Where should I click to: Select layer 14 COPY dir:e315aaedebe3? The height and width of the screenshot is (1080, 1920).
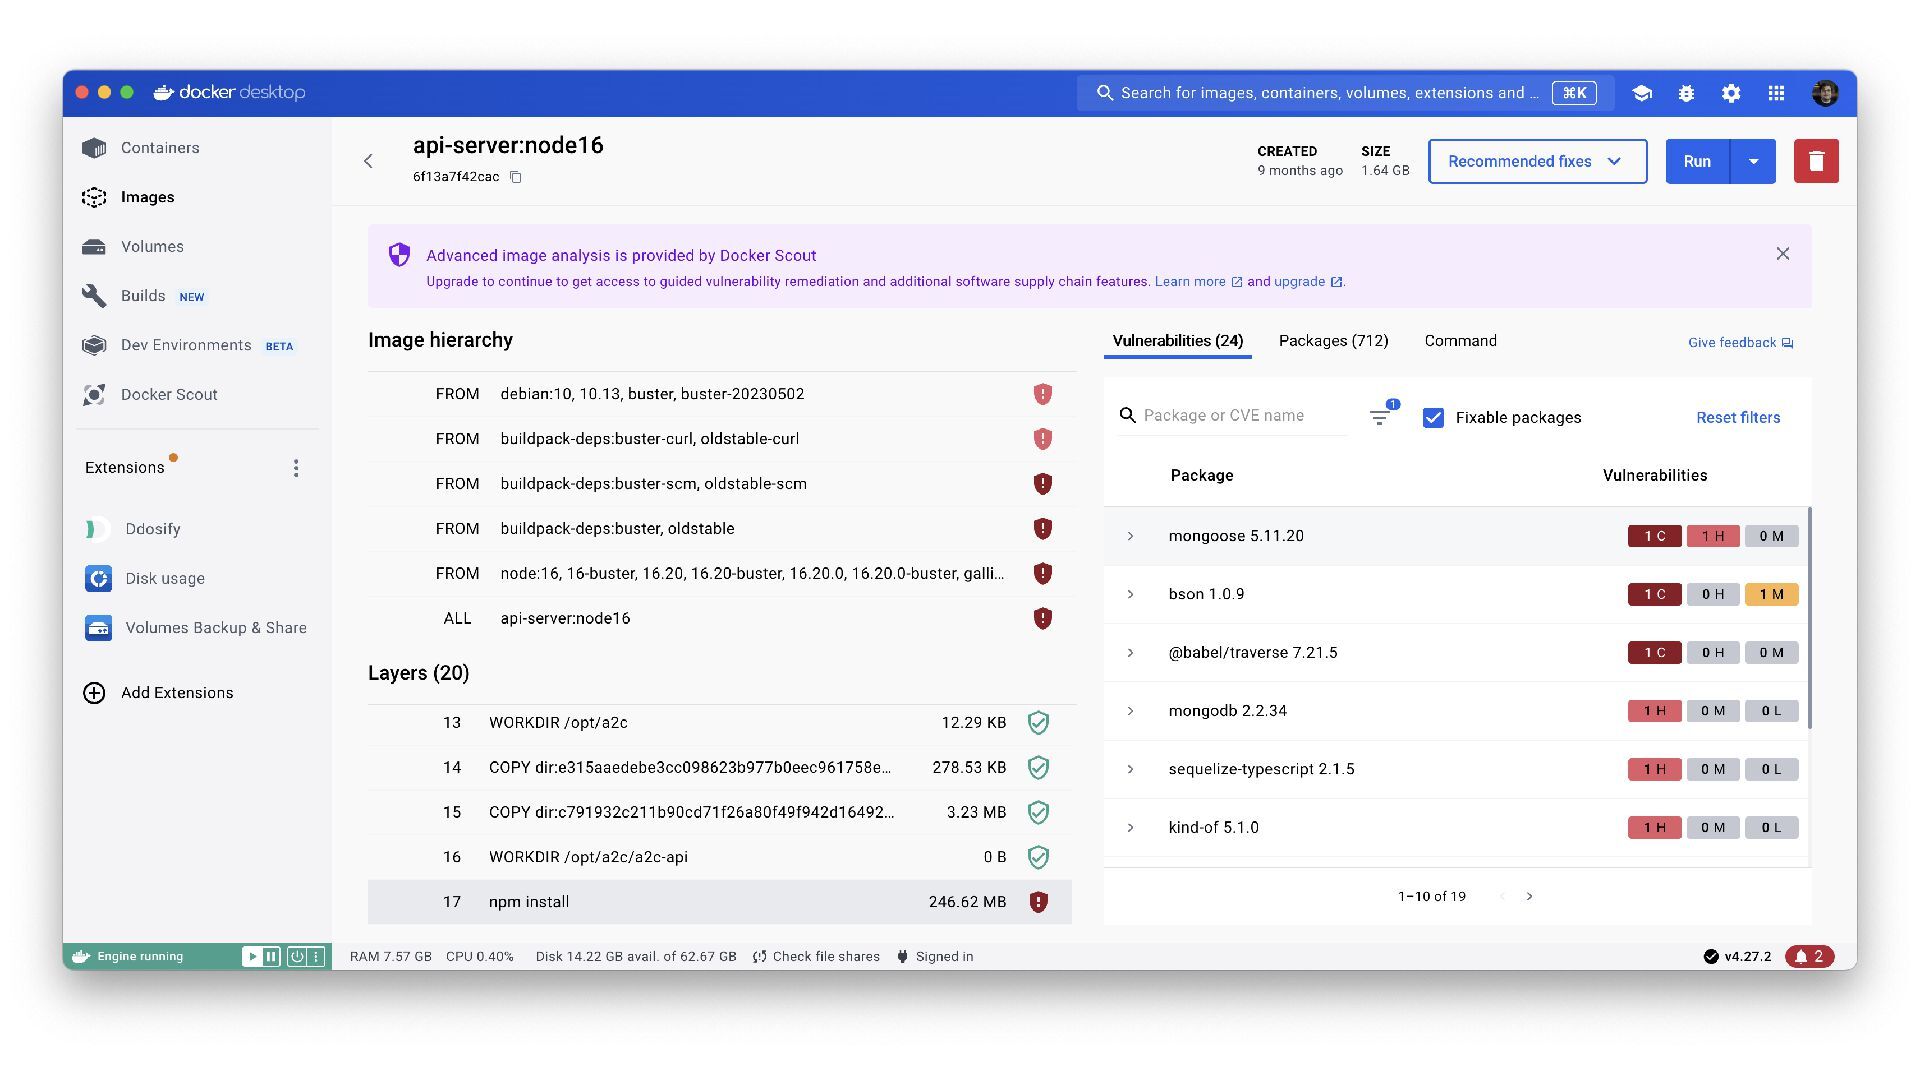(x=719, y=767)
